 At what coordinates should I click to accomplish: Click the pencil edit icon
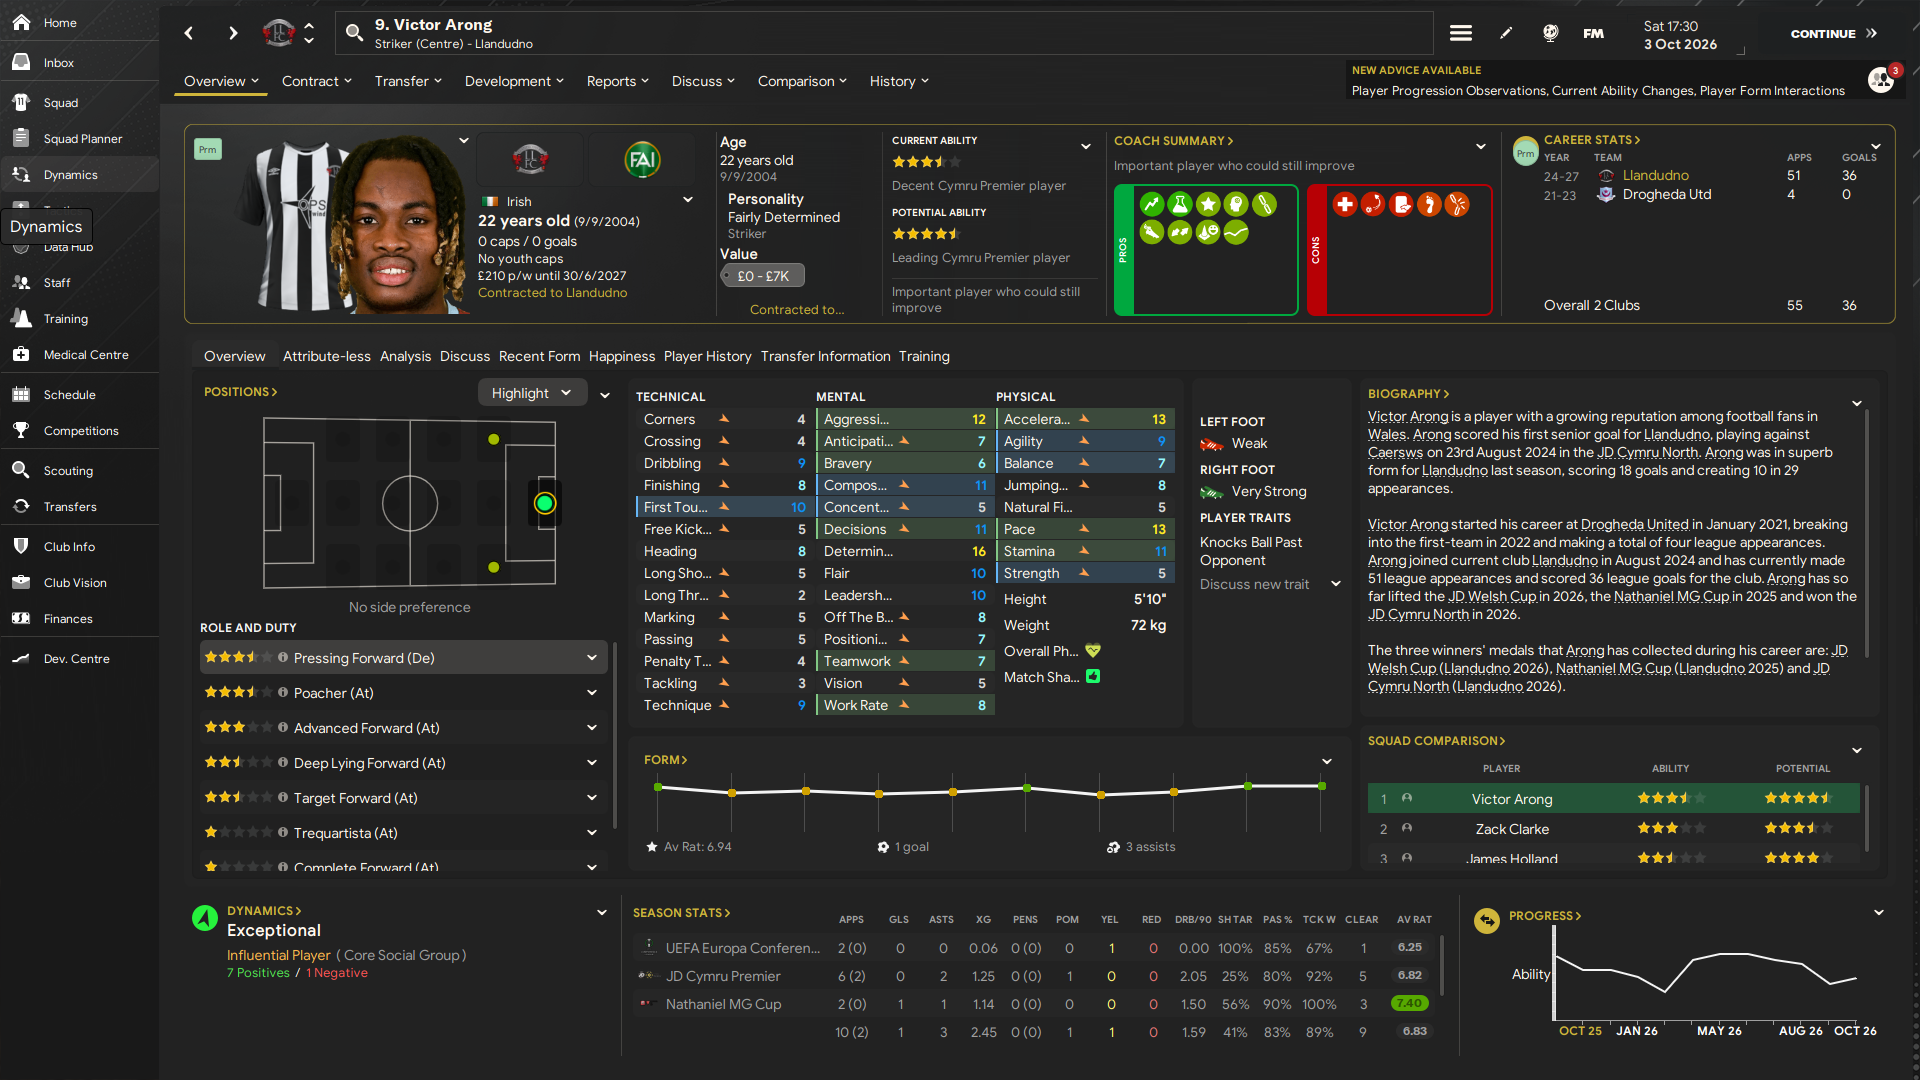click(x=1506, y=33)
